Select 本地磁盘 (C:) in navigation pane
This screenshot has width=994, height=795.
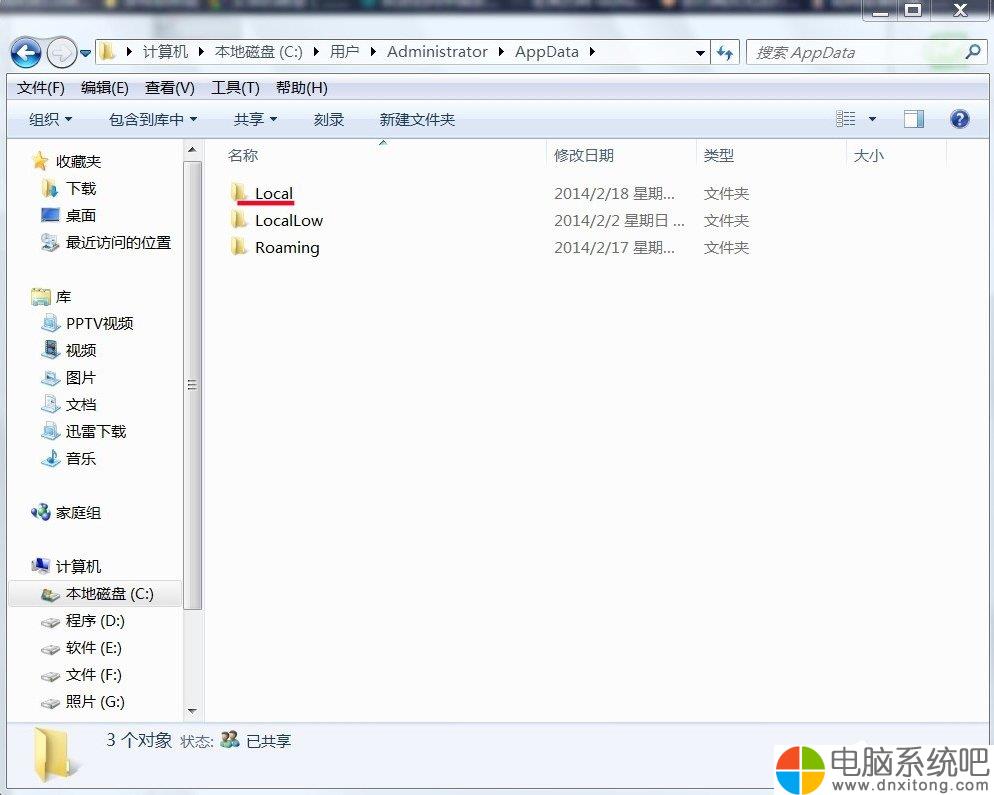click(x=108, y=593)
